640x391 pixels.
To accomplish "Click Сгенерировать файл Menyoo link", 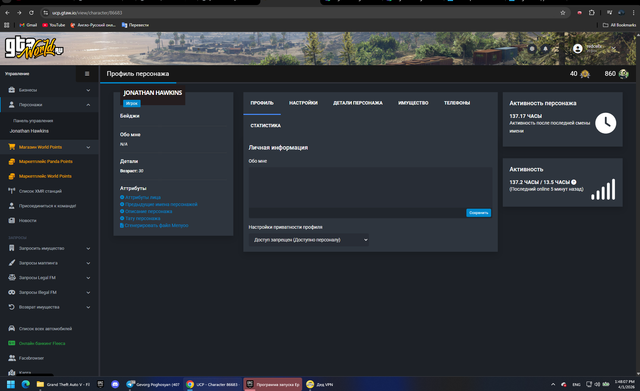I will click(x=156, y=225).
